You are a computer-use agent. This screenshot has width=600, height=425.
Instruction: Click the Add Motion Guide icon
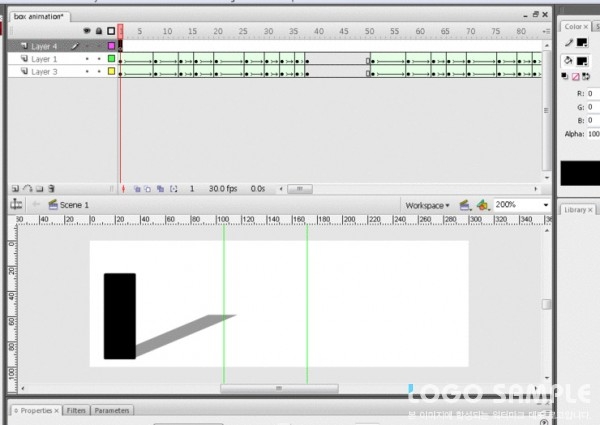[27, 188]
